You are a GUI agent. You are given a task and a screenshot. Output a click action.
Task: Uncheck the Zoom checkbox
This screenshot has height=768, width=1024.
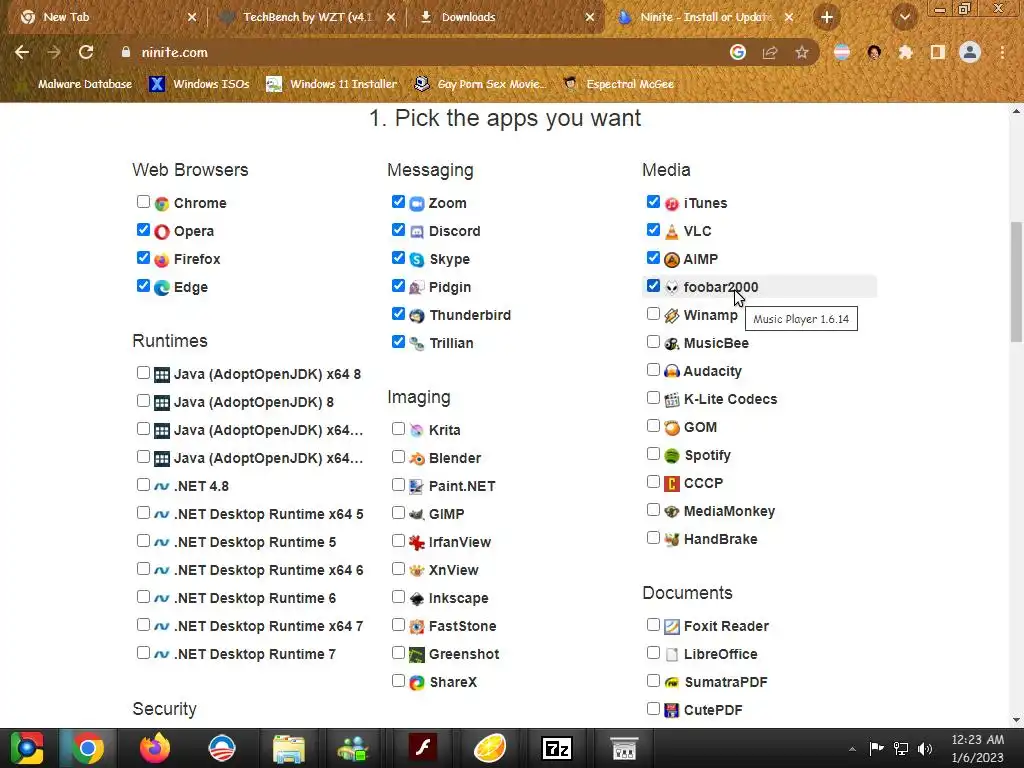coord(398,202)
